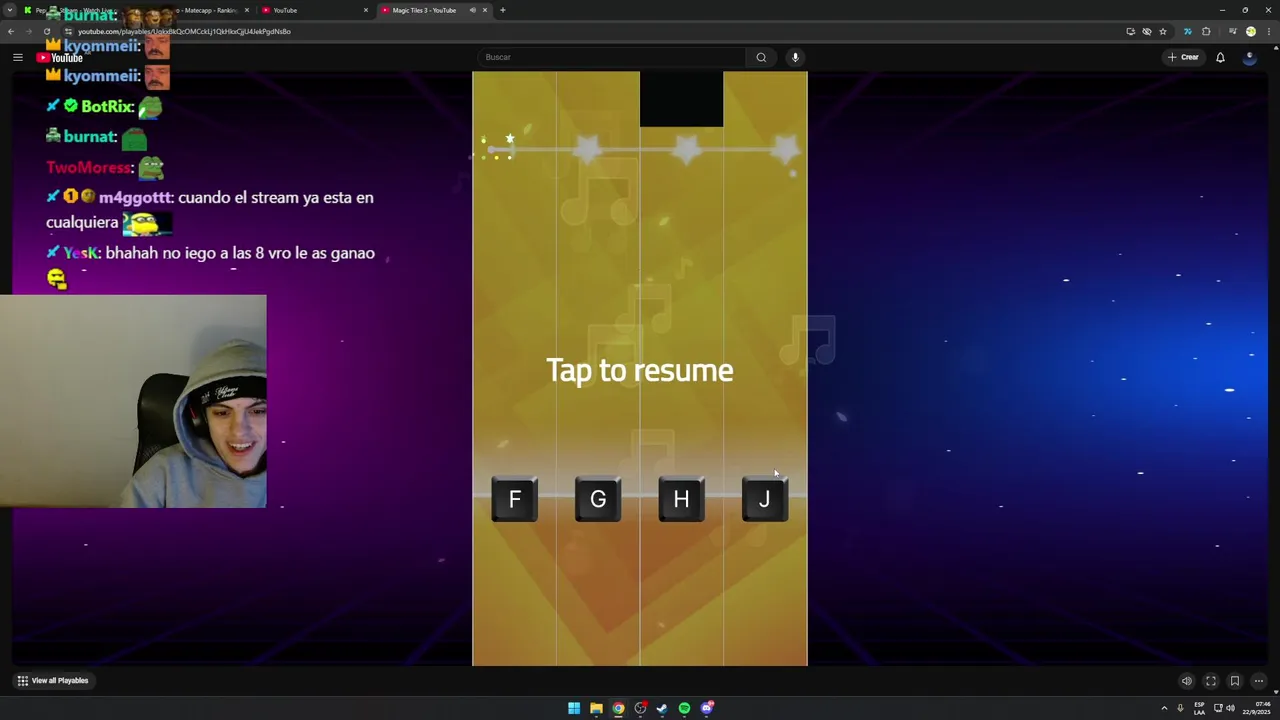This screenshot has width=1280, height=720.
Task: Open the Windows Start menu
Action: (574, 708)
